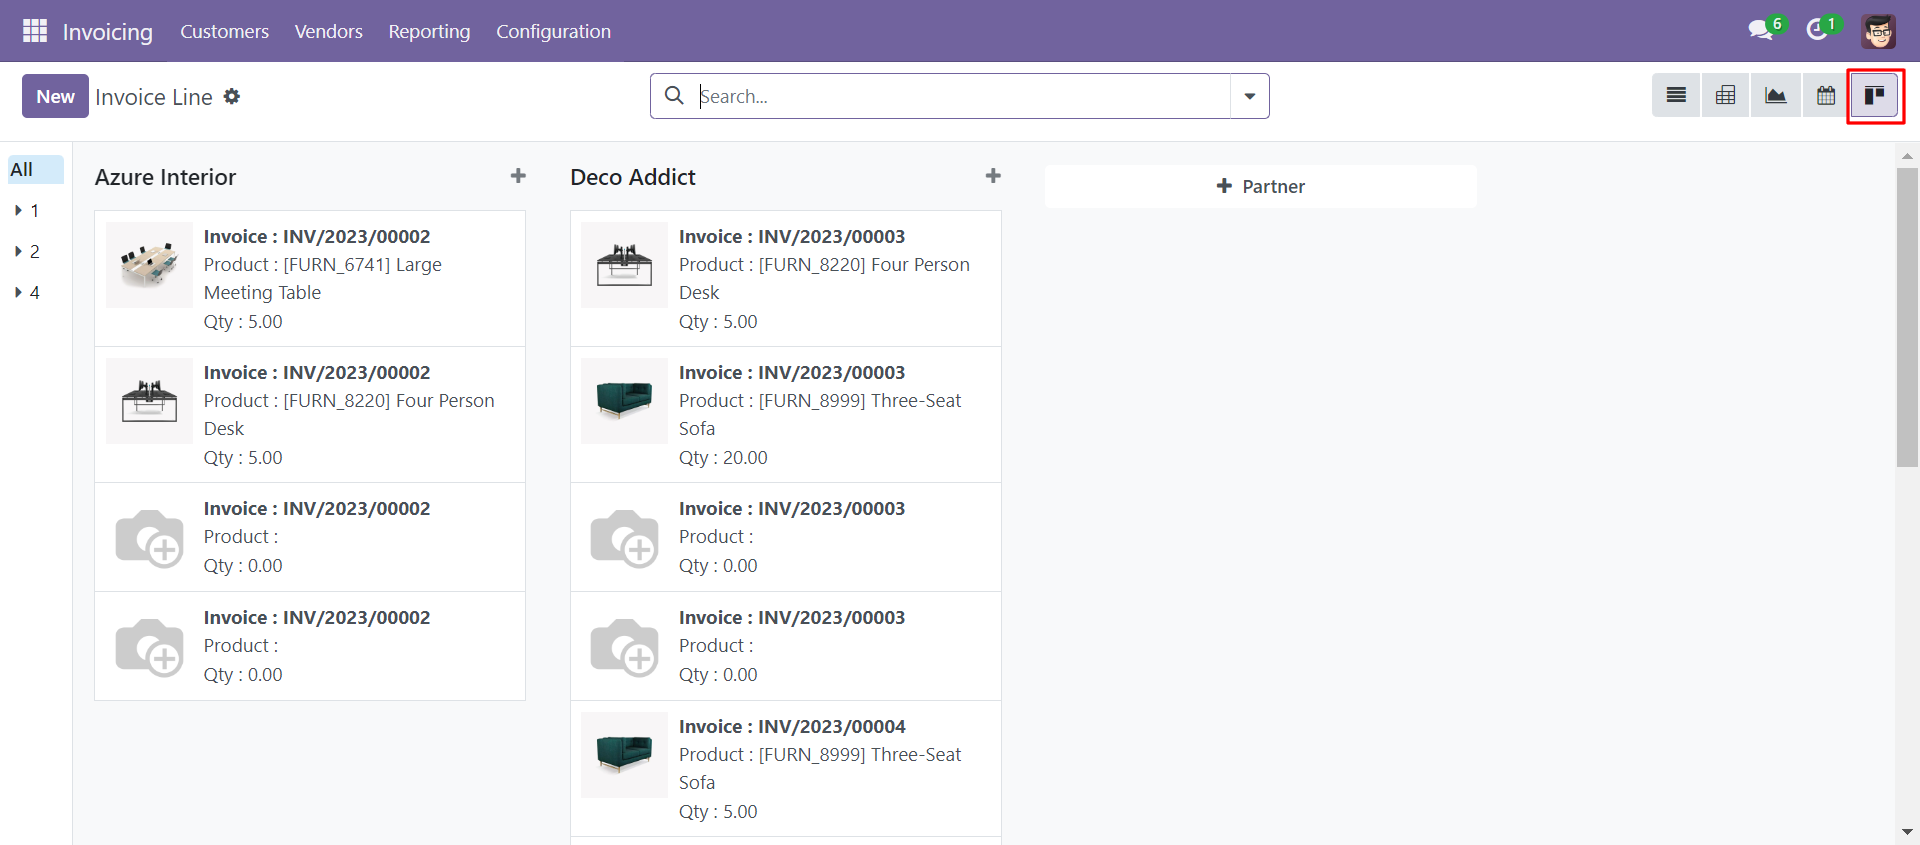The height and width of the screenshot is (845, 1920).
Task: Open the Configuration menu
Action: (553, 31)
